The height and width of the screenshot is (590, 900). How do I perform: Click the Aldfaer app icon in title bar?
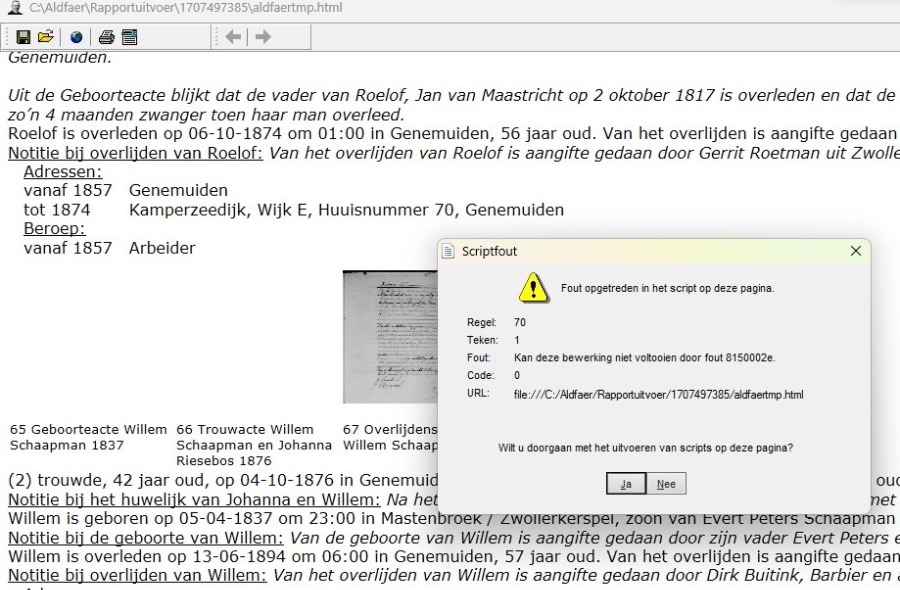(14, 8)
